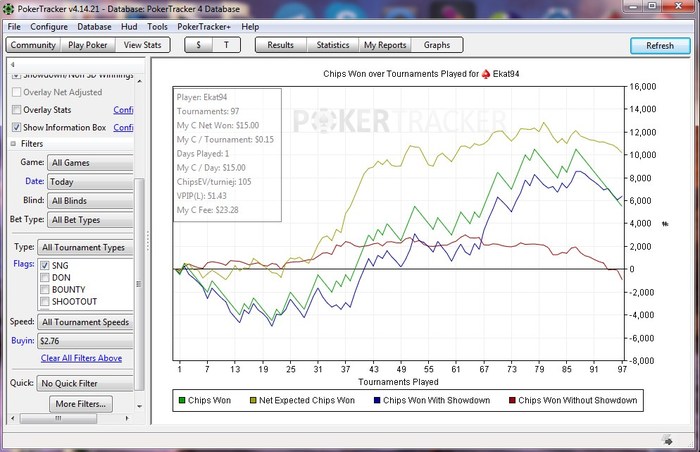Click red Chips Won Without Showdown swatch

coord(512,401)
